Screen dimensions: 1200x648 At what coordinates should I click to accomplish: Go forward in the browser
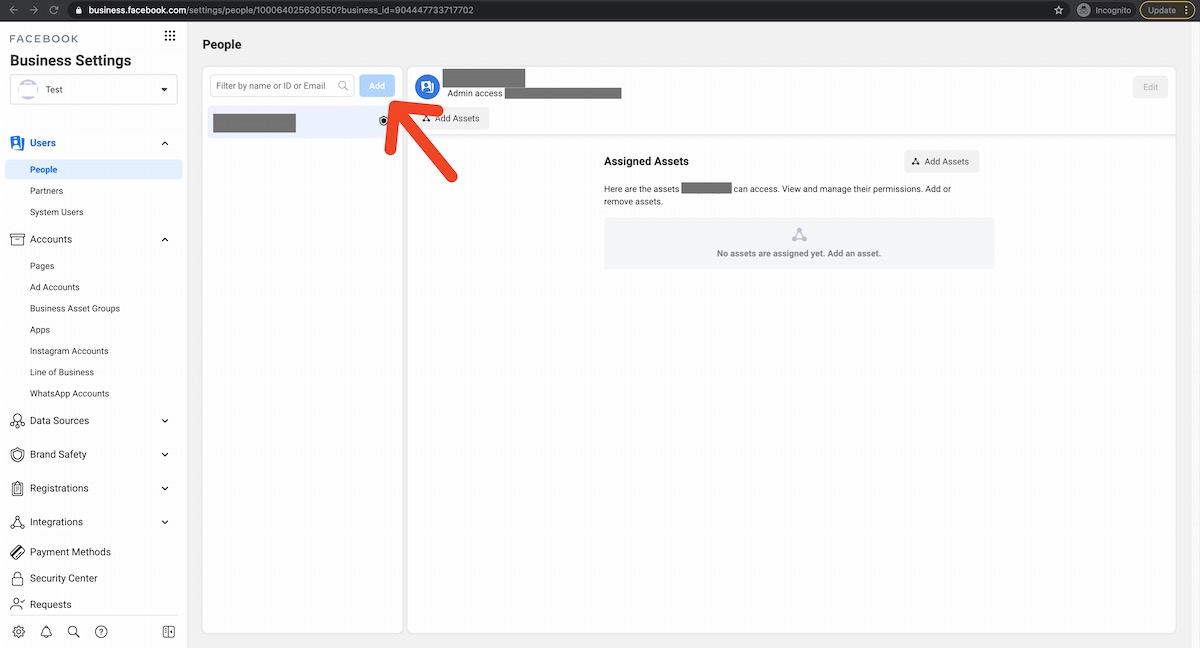(x=35, y=10)
